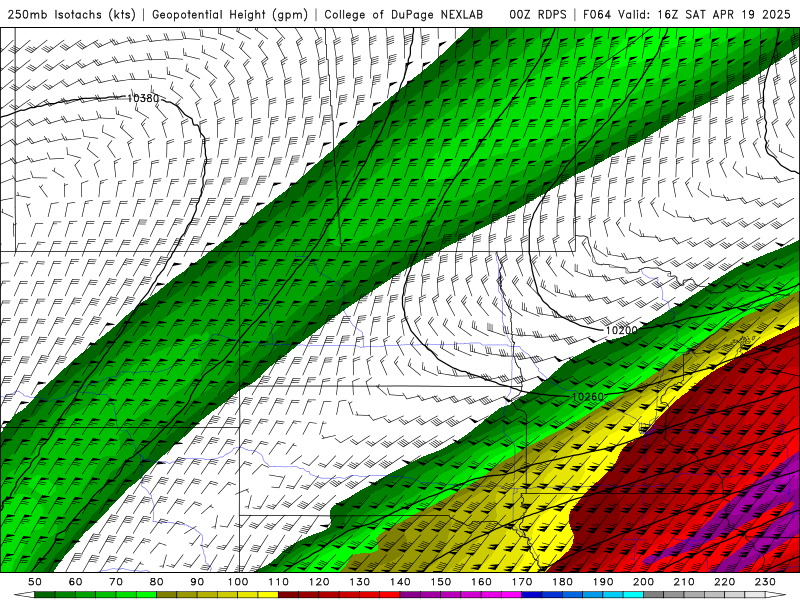Select the cyan swatch ending at 200
800x600 pixels.
633,594
